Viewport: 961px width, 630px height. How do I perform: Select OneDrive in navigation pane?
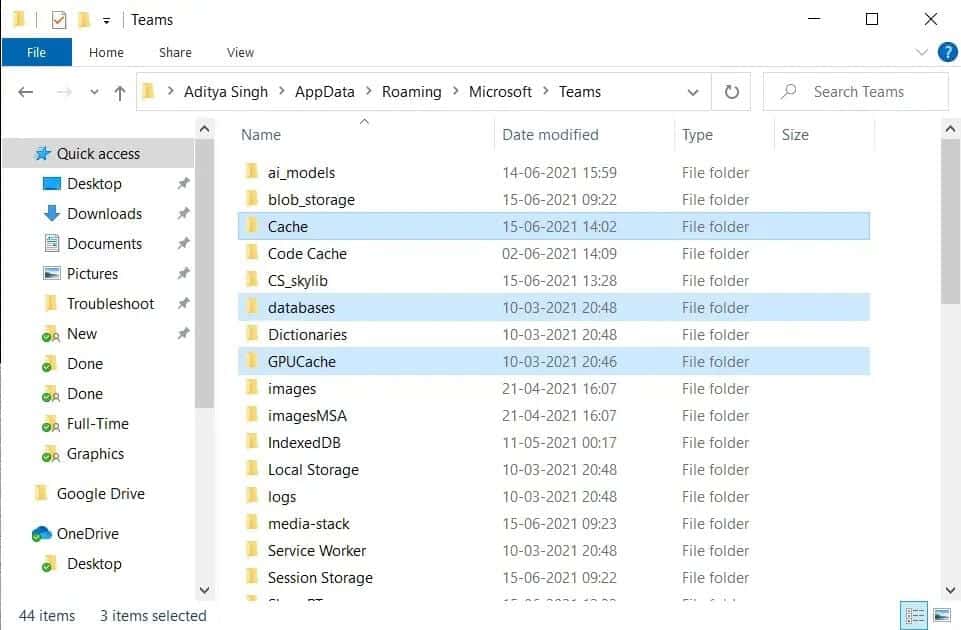(87, 533)
